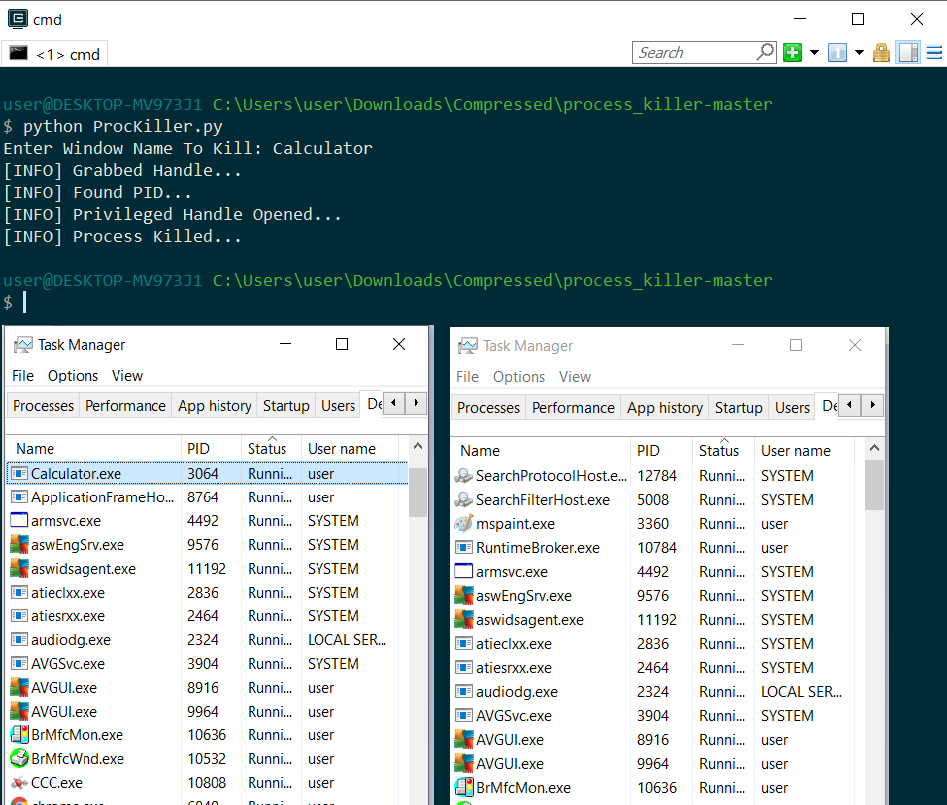
Task: Click left tab-scroll arrow in left Task Manager
Action: 394,403
